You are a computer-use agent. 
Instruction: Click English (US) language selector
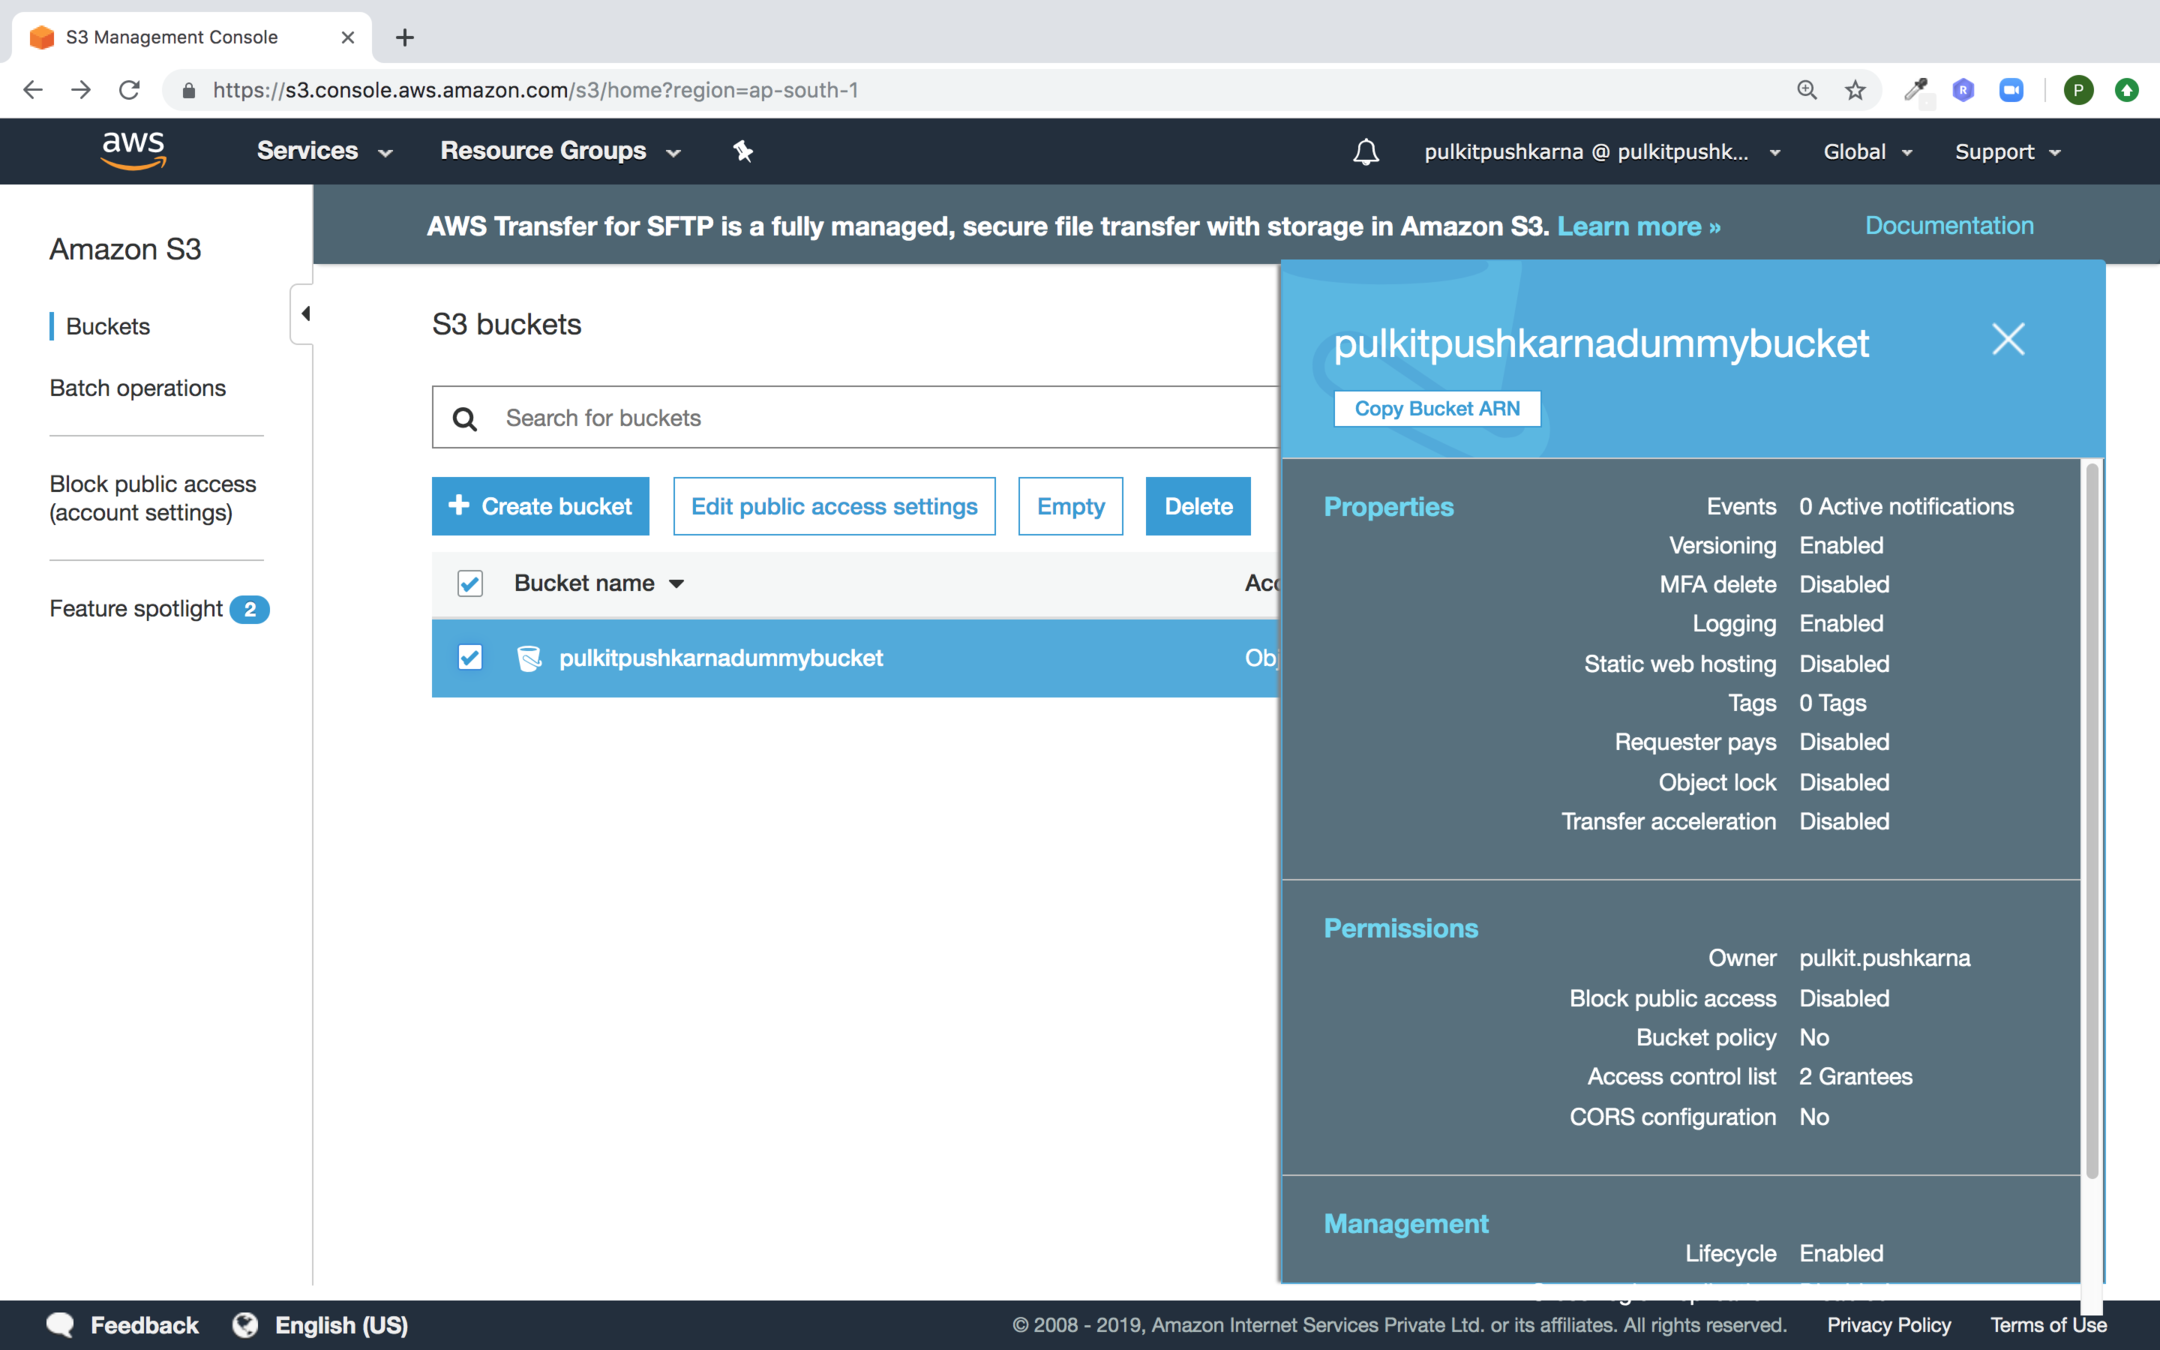point(341,1325)
